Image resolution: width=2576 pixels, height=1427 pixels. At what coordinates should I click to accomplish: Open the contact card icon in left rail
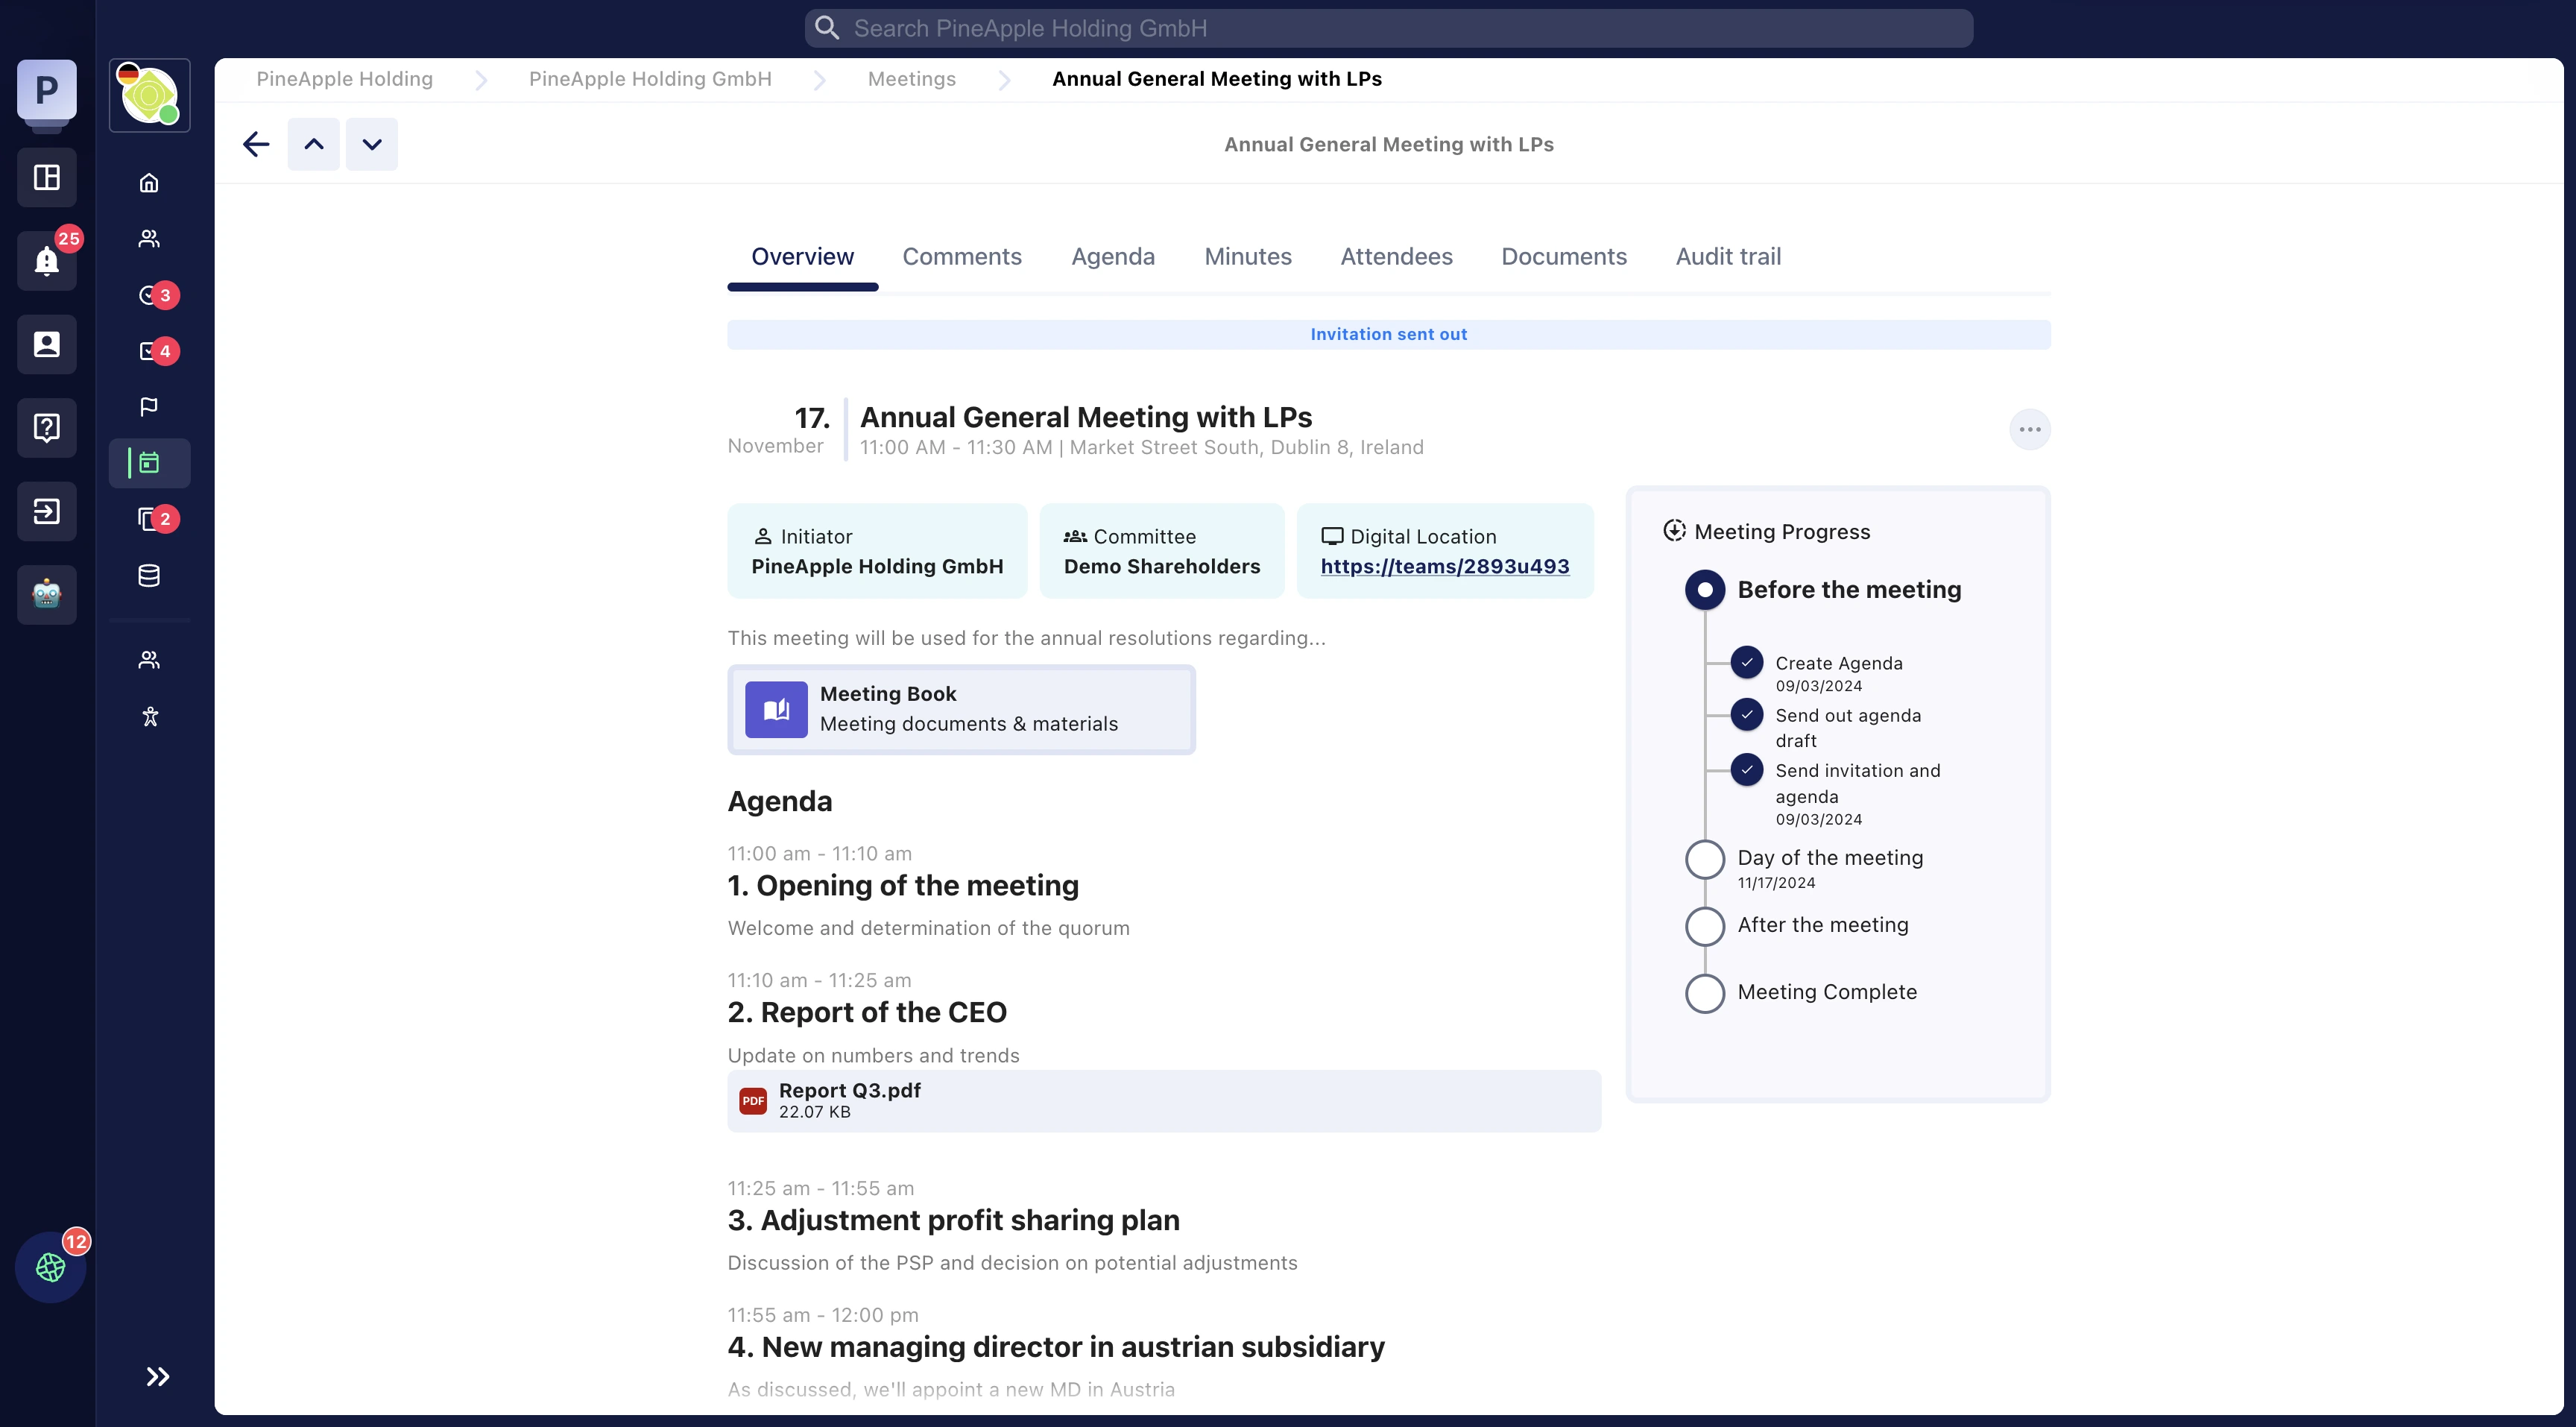47,344
